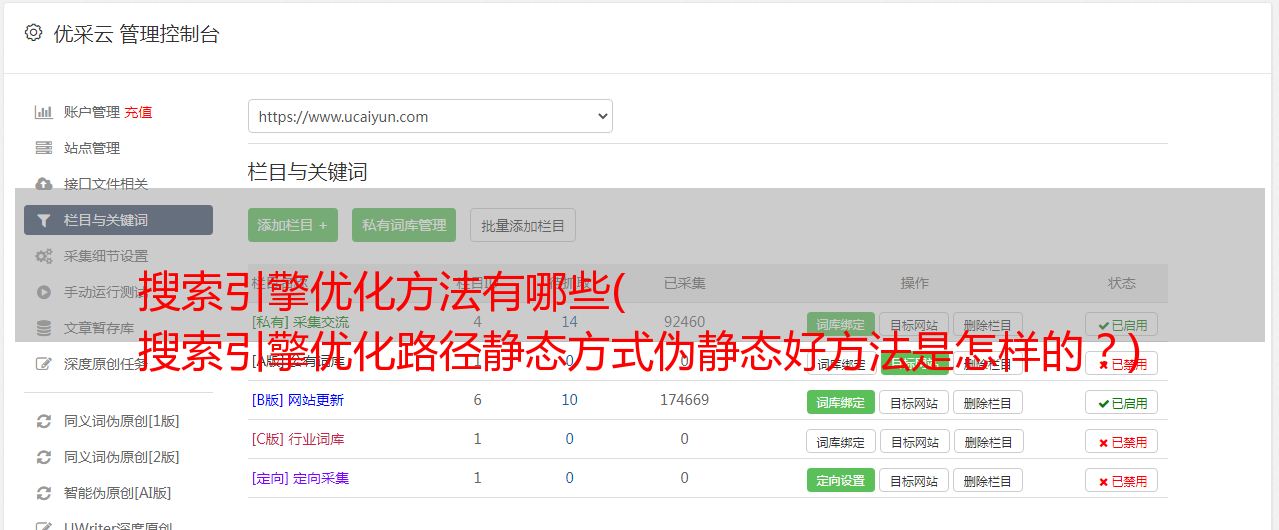Select the 栏目与关键词 sidebar item
Screen dimensions: 1279x530
point(118,220)
